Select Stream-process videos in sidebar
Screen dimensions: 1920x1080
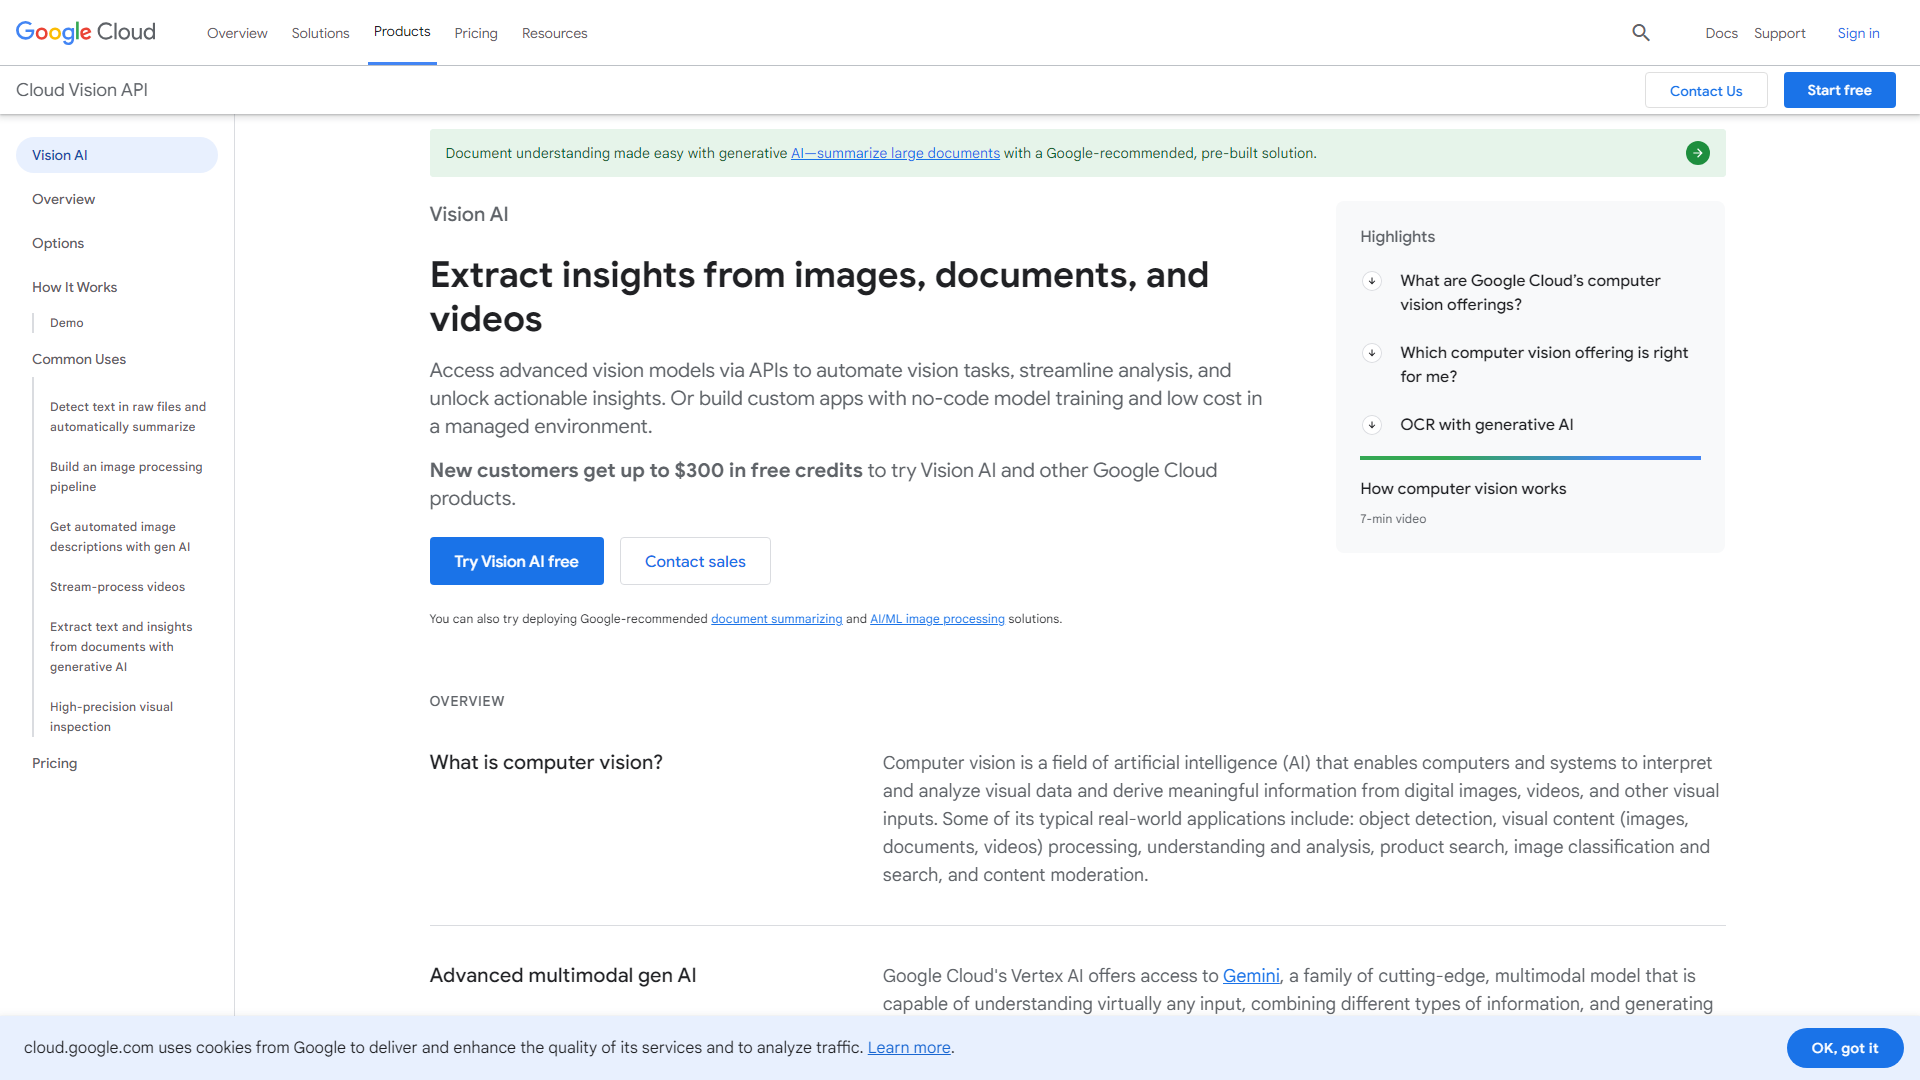(117, 587)
